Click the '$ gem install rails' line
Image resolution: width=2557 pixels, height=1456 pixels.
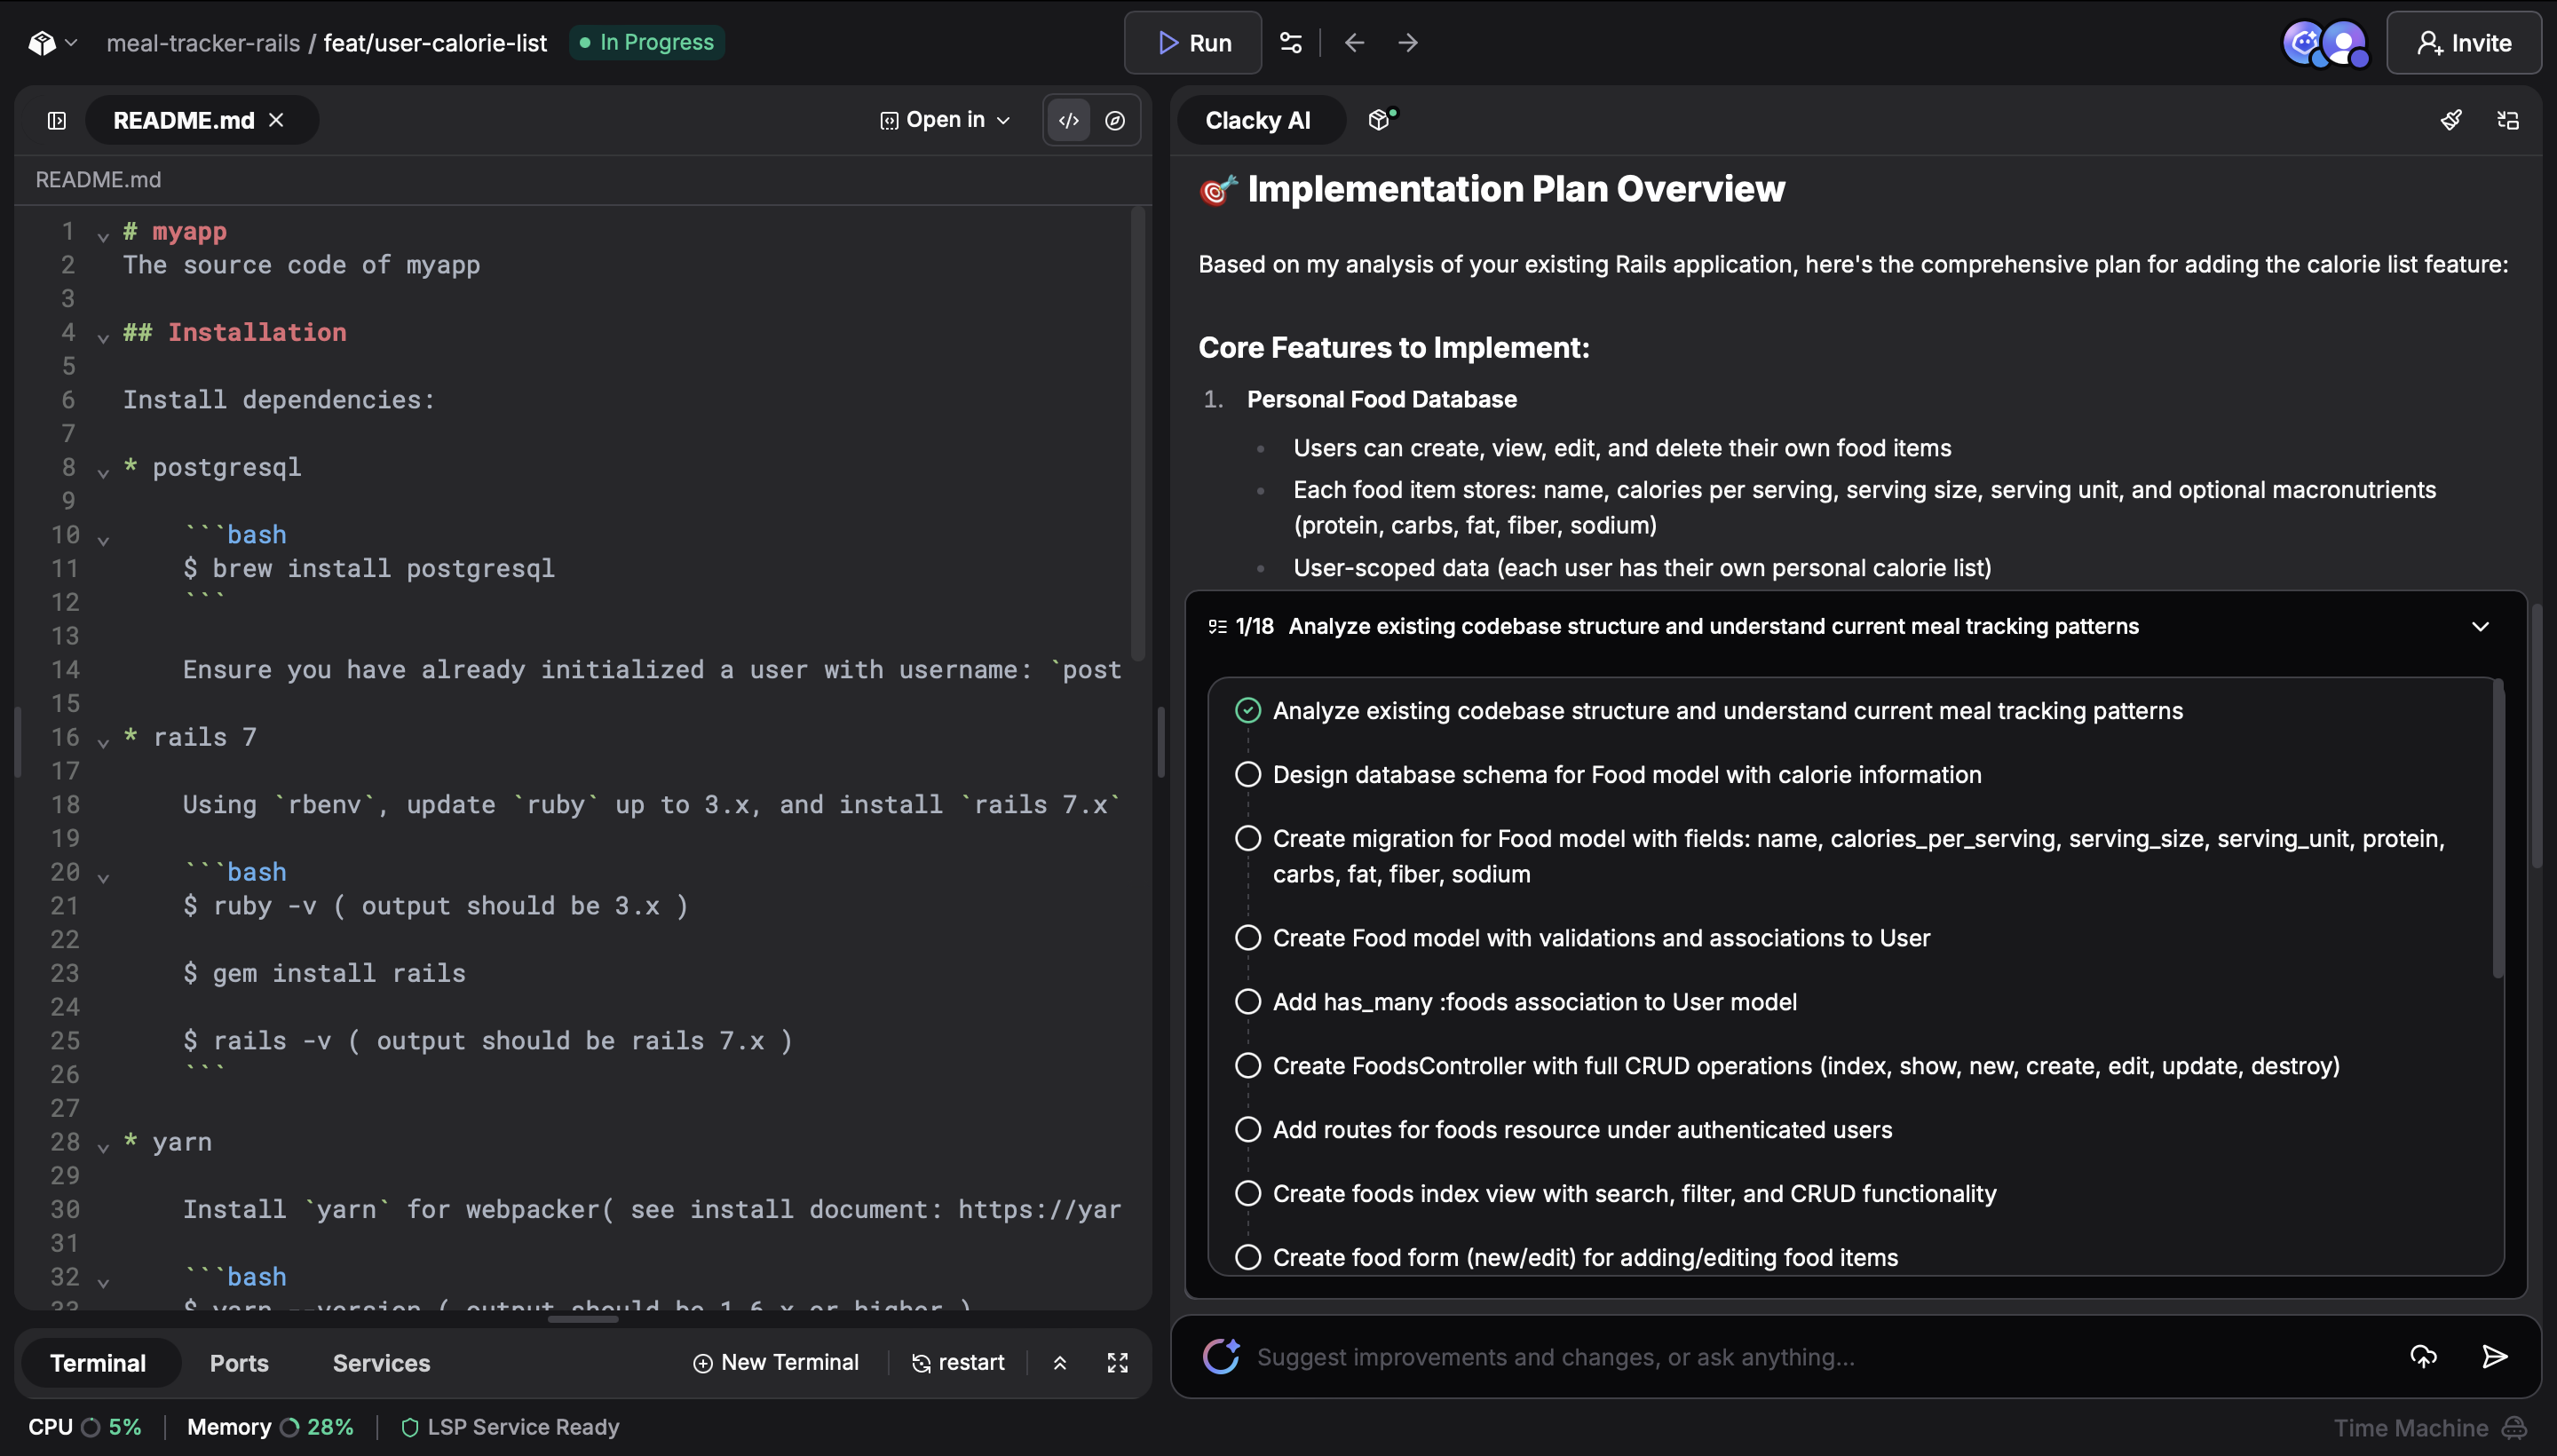324,974
